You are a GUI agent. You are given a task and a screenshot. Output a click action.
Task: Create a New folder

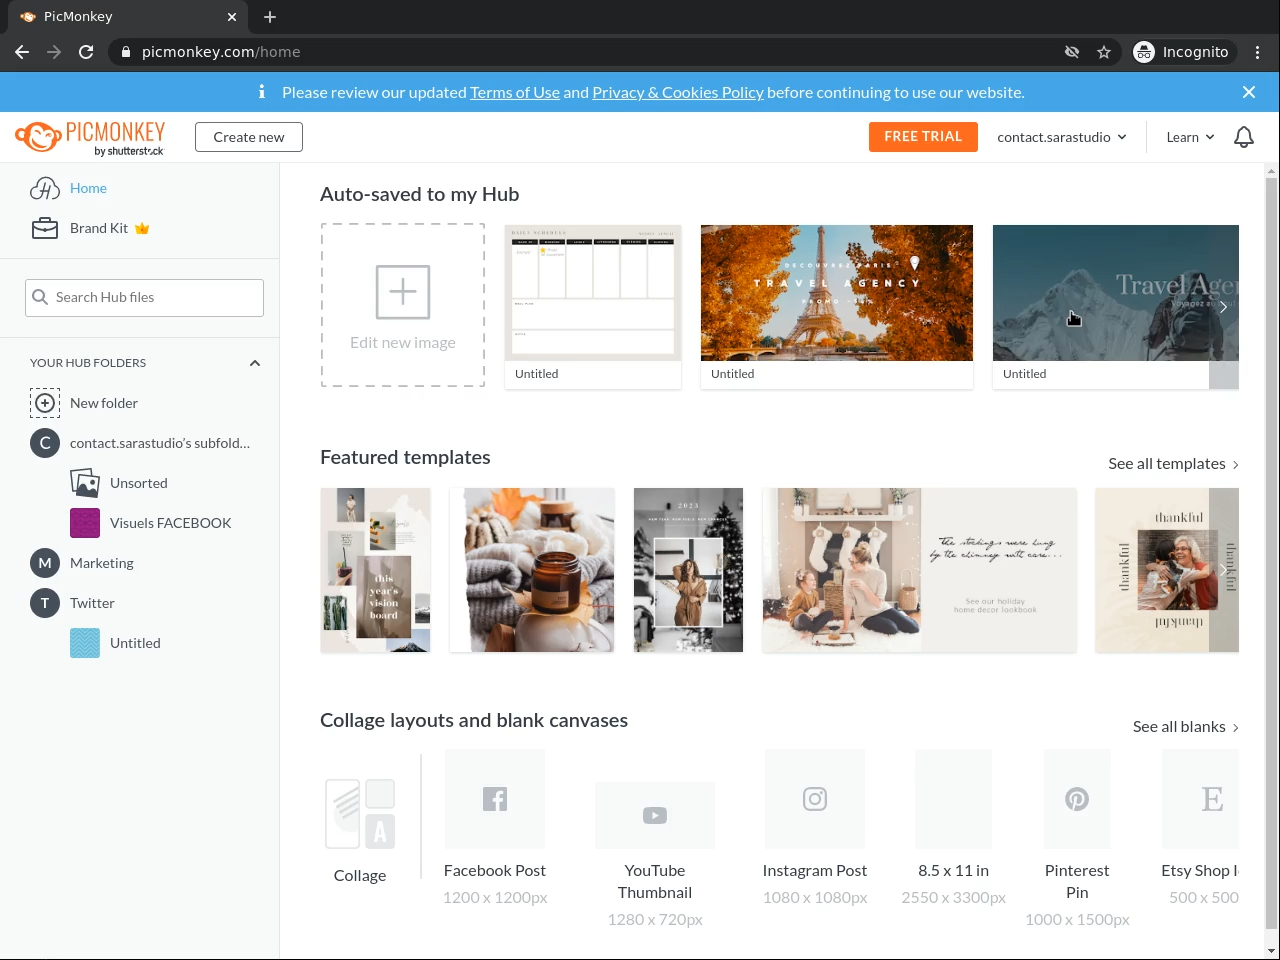pyautogui.click(x=104, y=403)
